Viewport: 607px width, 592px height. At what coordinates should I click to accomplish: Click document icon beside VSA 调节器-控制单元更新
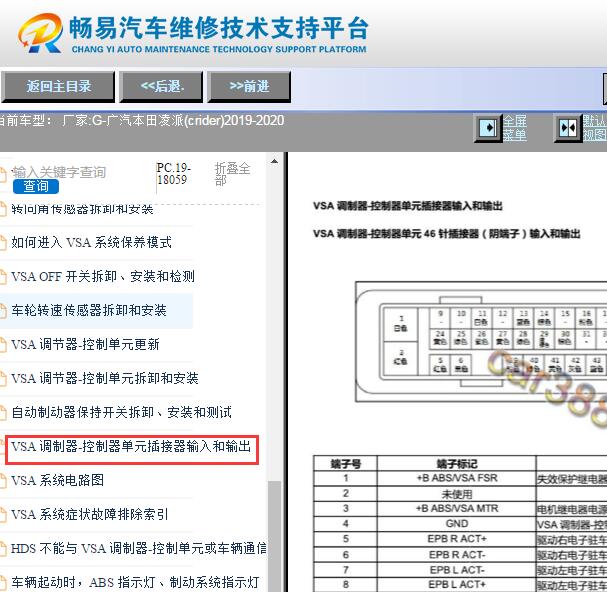pyautogui.click(x=3, y=345)
